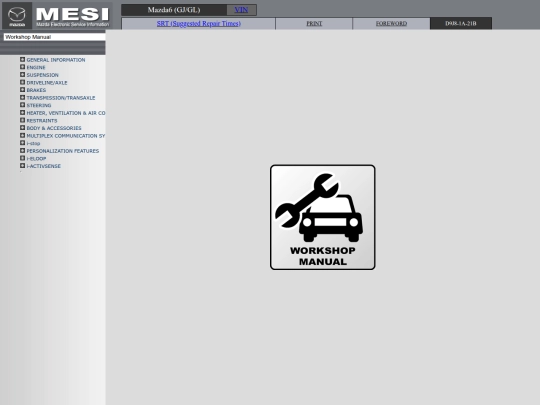This screenshot has width=540, height=405.
Task: Select STEERING text in tree
Action: (39, 105)
